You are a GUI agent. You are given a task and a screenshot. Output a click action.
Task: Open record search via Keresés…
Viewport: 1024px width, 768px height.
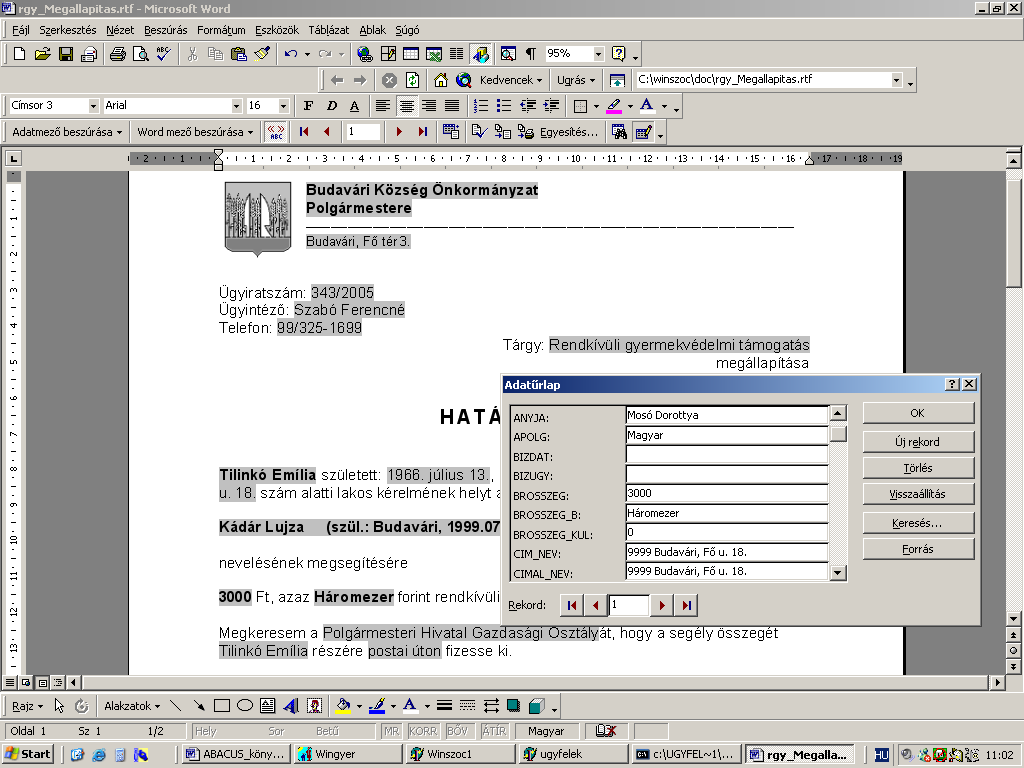click(918, 523)
